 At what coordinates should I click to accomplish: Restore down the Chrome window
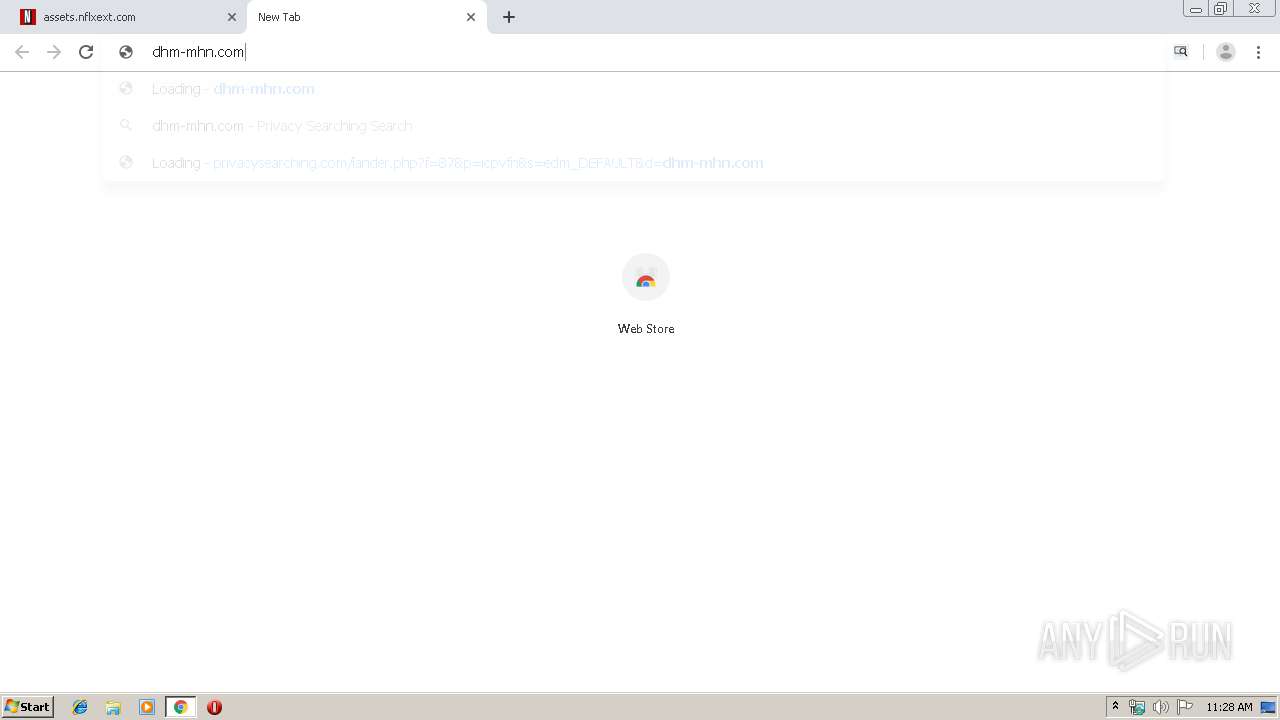point(1221,9)
